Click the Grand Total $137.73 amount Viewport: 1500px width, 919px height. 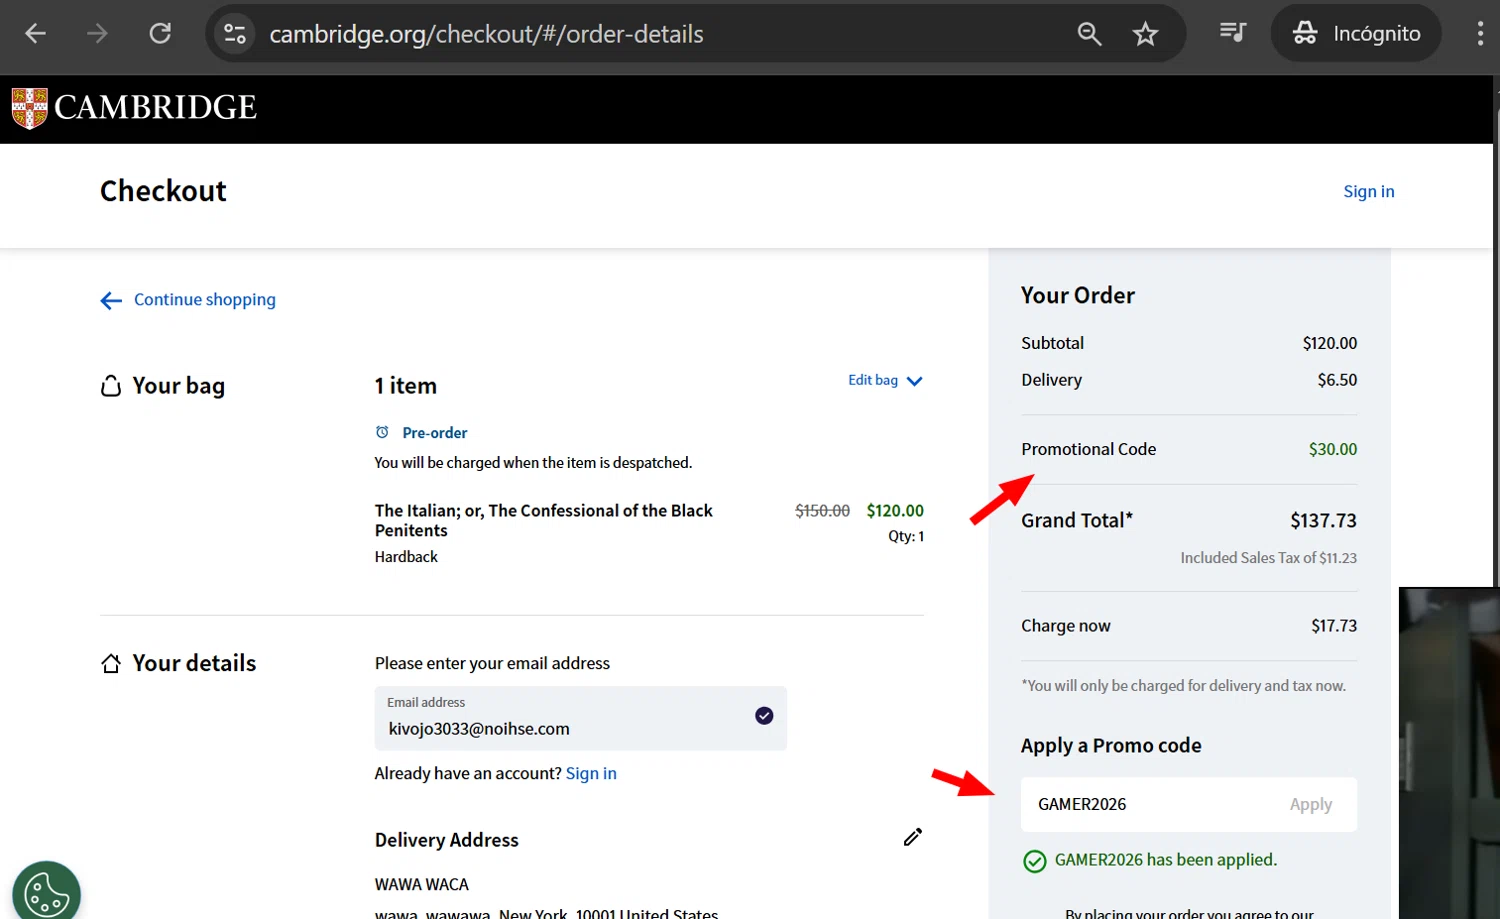tap(1323, 521)
